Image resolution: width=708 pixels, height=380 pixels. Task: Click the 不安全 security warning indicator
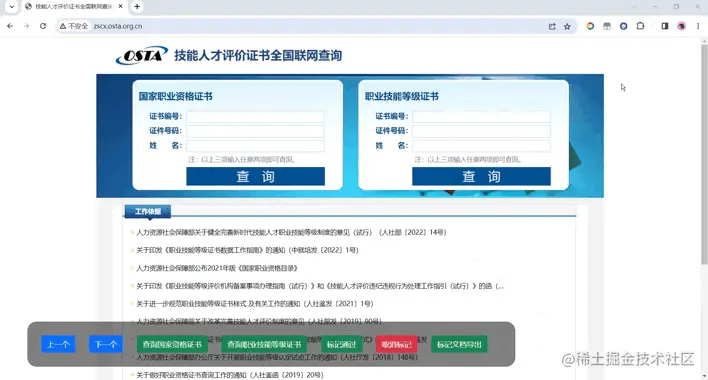(x=74, y=26)
